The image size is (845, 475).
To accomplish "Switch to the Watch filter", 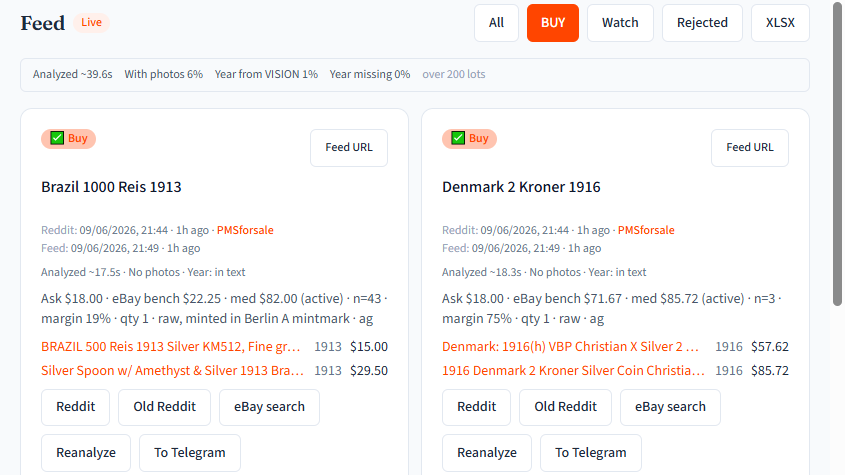I will click(x=620, y=23).
